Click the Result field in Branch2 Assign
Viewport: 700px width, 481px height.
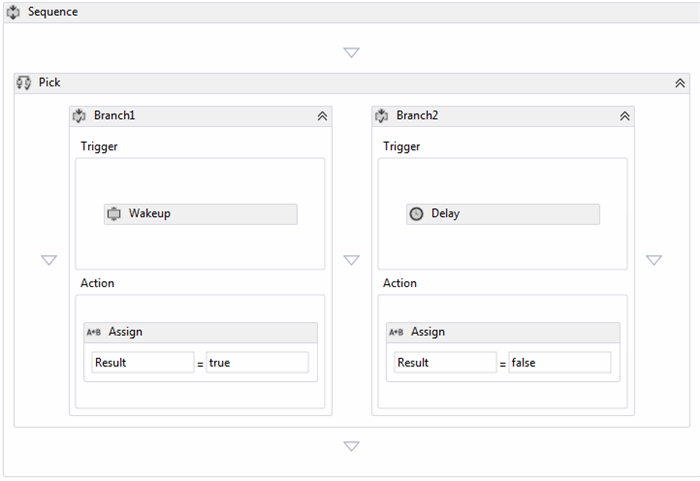(444, 363)
